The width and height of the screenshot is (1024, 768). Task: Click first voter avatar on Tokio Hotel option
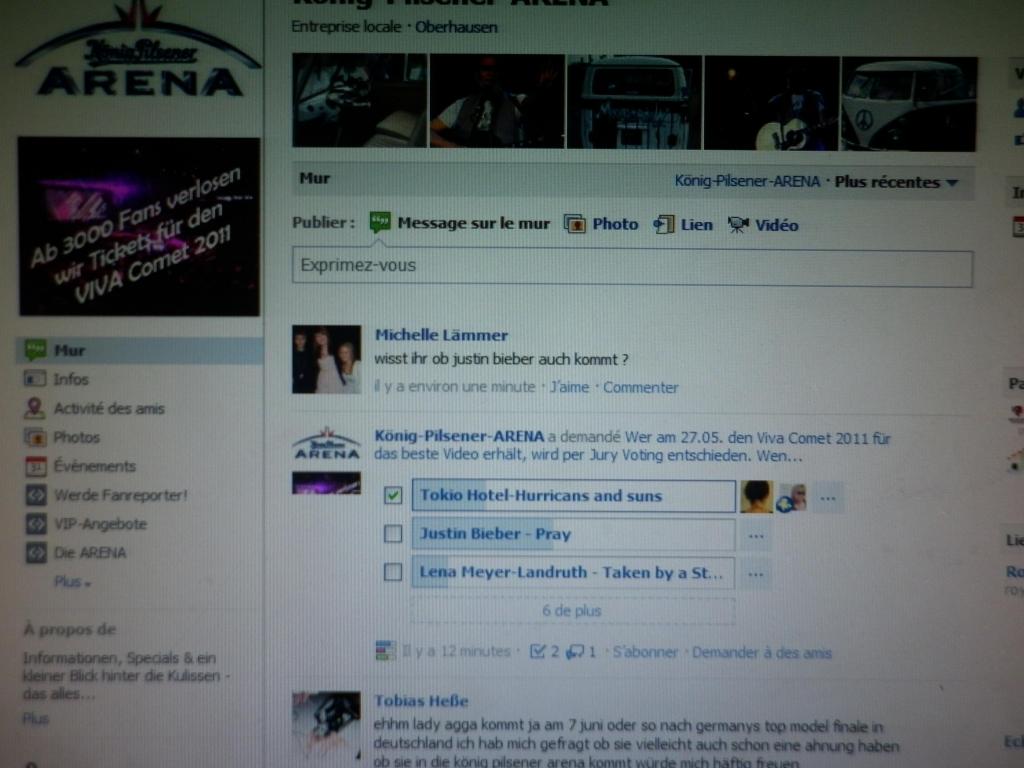(x=756, y=497)
